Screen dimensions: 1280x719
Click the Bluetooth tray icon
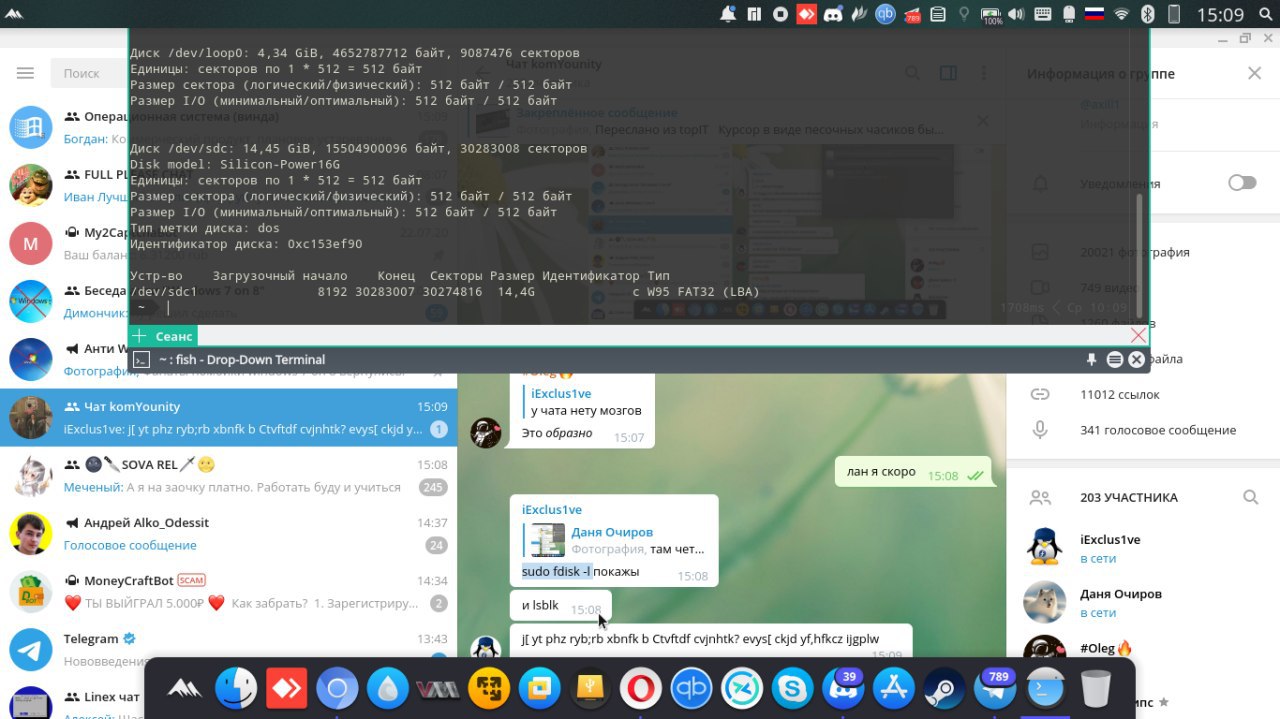click(x=1148, y=14)
